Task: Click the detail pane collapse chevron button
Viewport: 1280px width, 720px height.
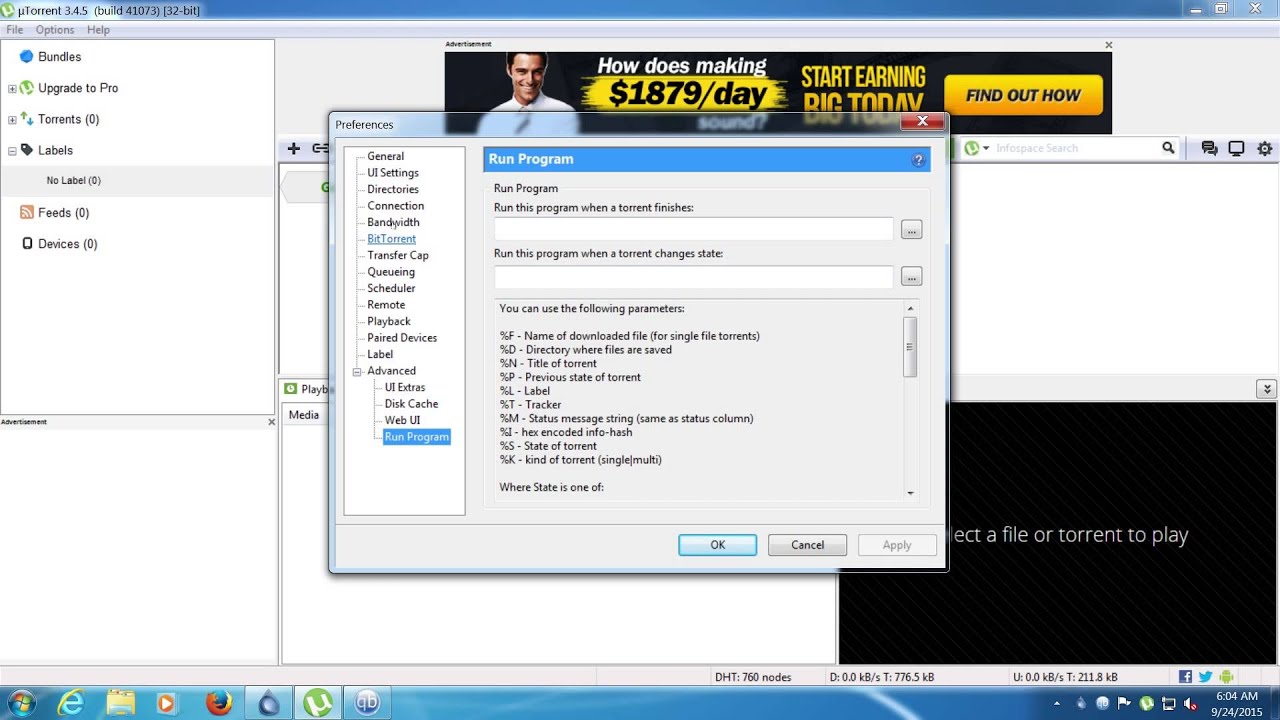Action: tap(1267, 389)
